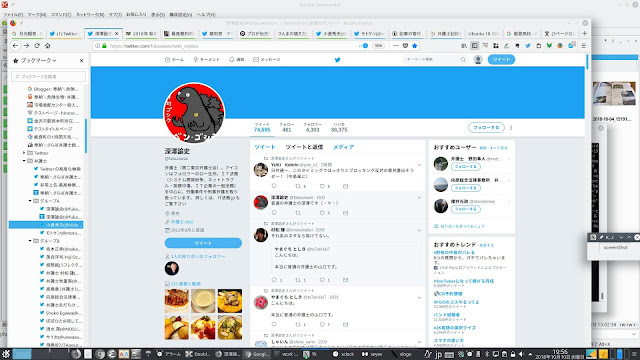The image size is (640, 360).
Task: Like the YUKI Keiichi retweeted tweet
Action: tap(322, 186)
